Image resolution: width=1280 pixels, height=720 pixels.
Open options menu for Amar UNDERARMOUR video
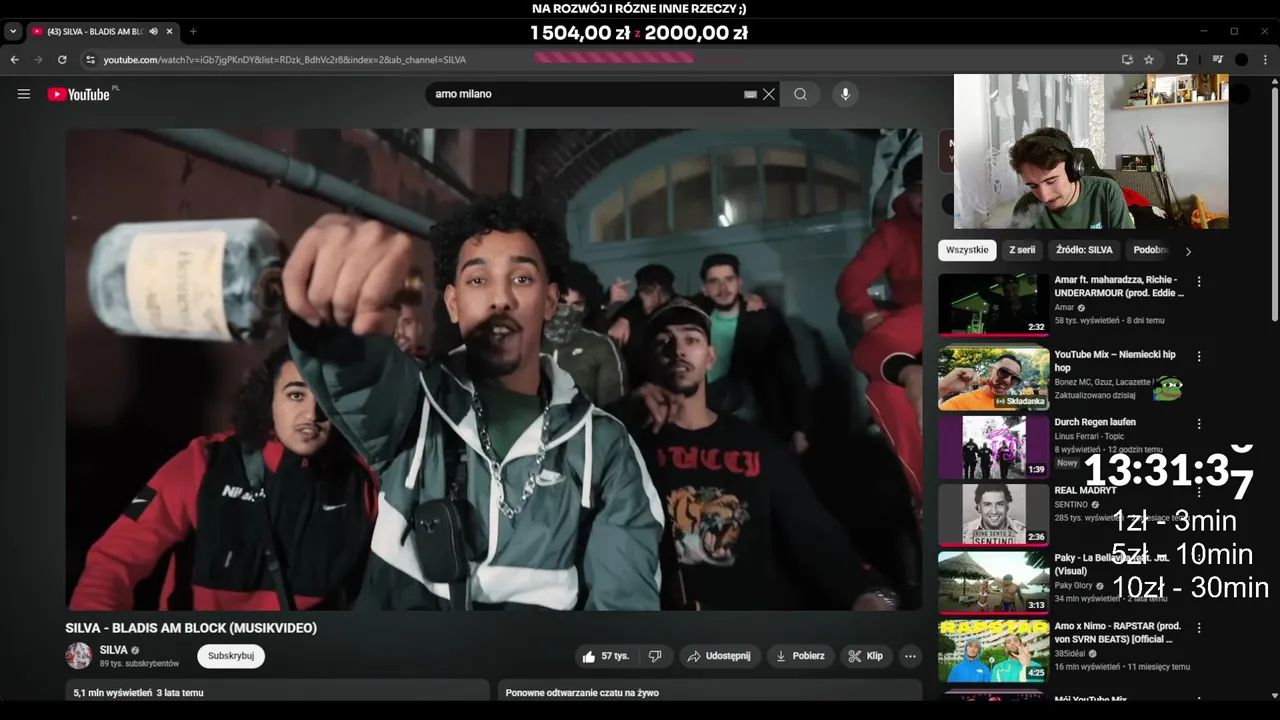[1199, 282]
